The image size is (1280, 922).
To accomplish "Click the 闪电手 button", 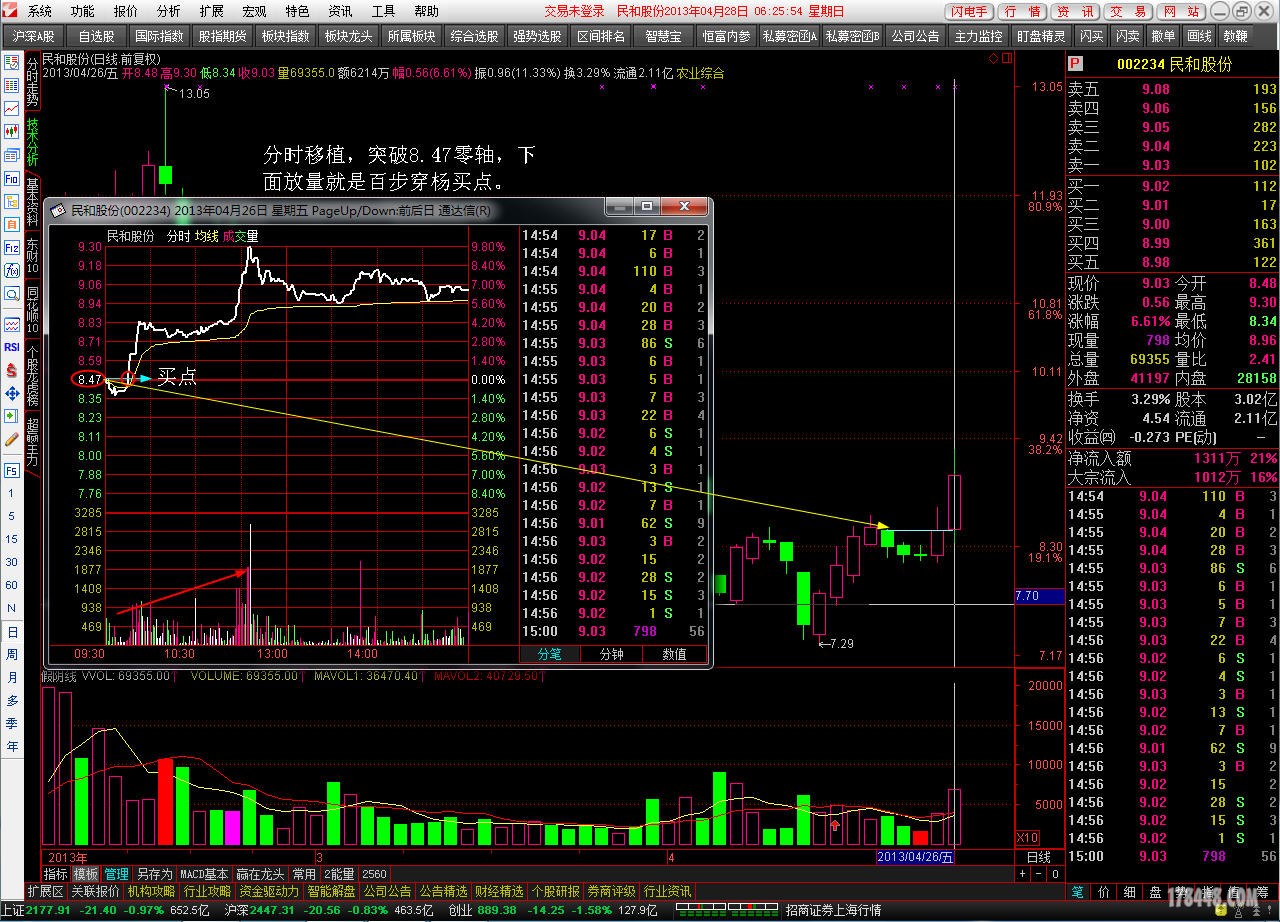I will (x=968, y=12).
